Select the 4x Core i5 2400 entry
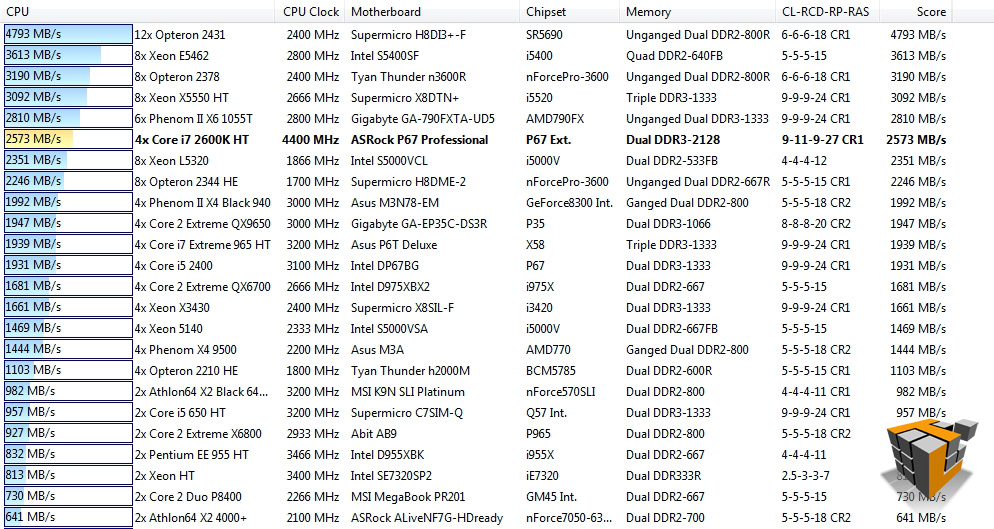This screenshot has height=529, width=994. 174,265
